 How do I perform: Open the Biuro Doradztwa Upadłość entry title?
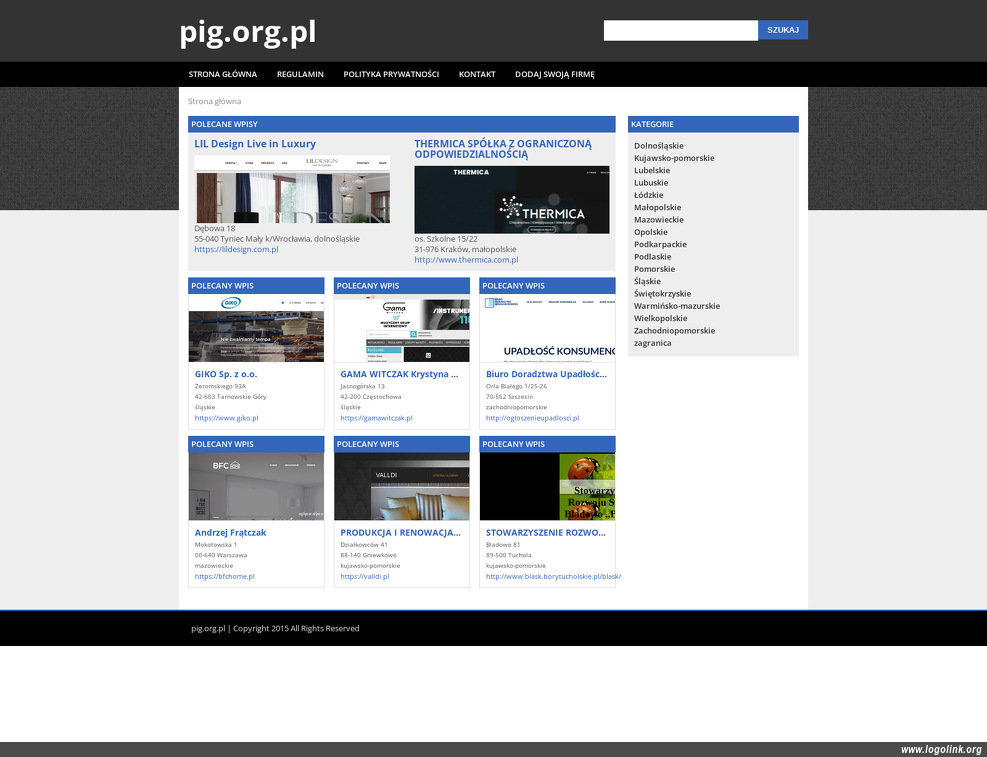click(546, 374)
